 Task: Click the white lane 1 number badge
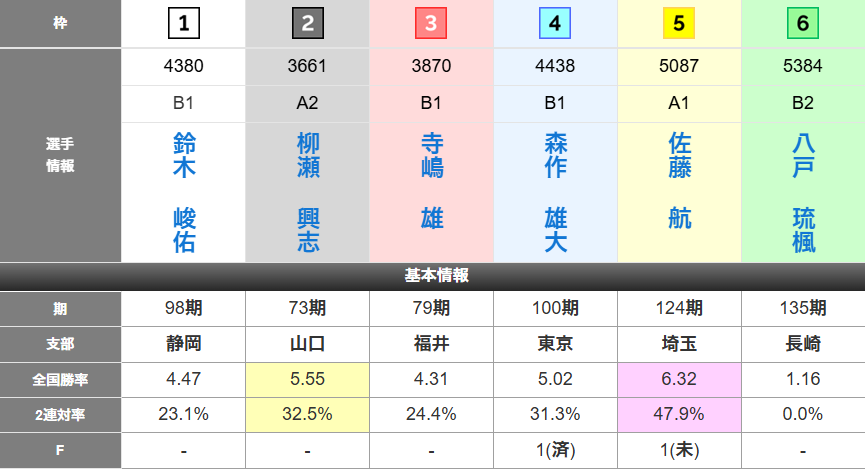tap(184, 24)
